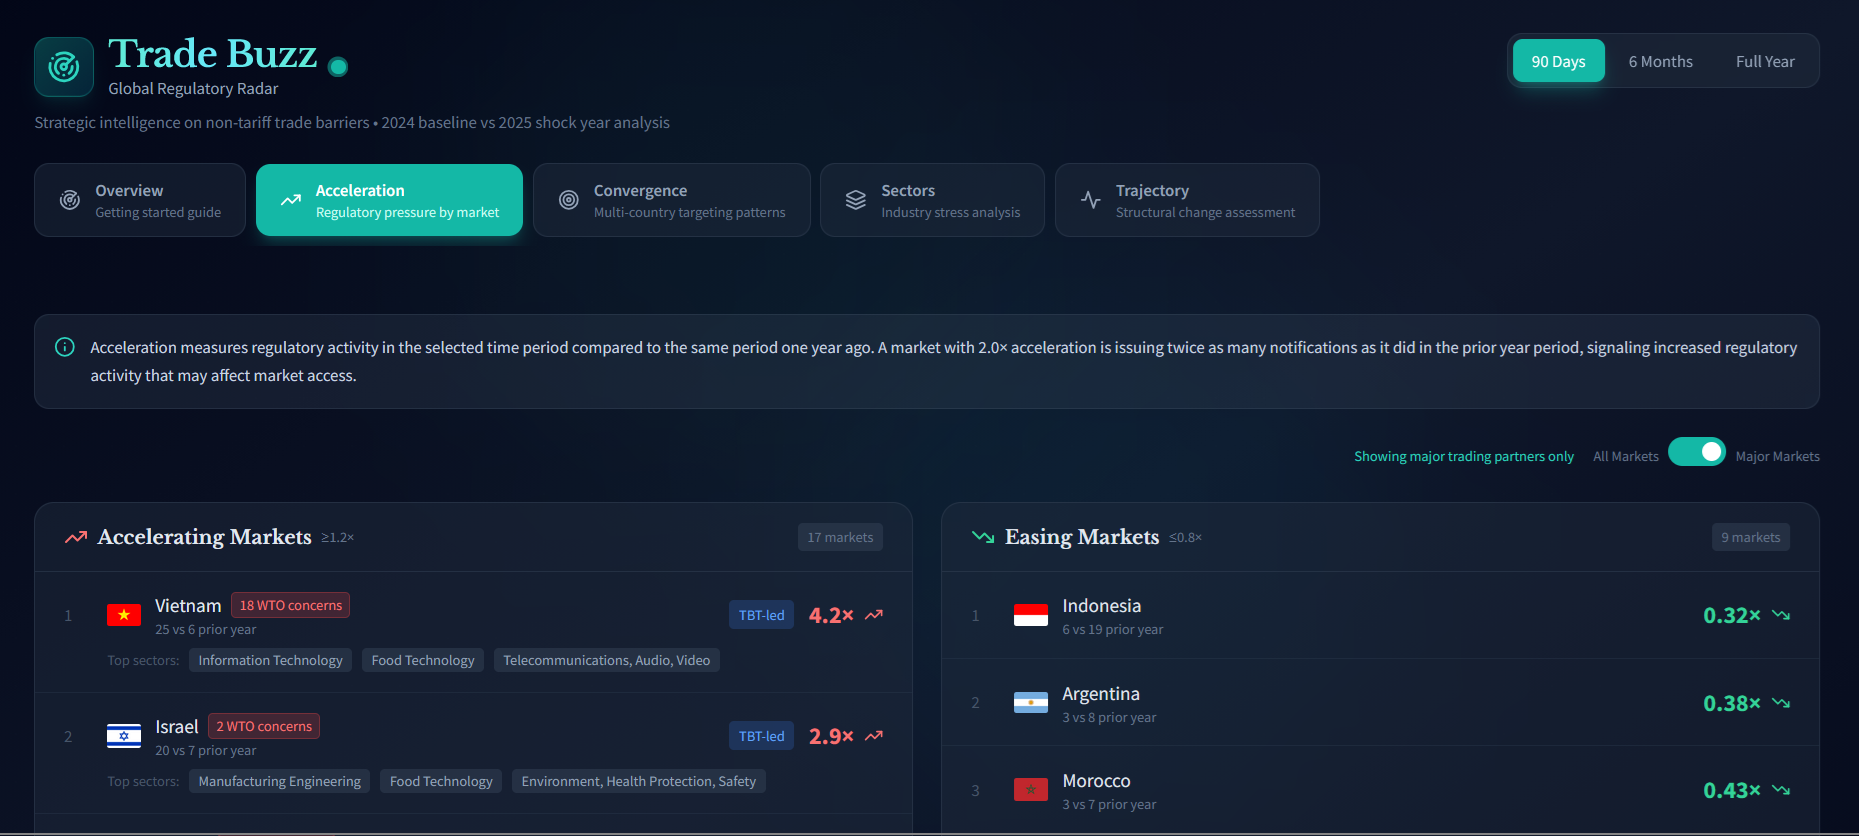
Task: Click the 17 markets count badge
Action: (840, 537)
